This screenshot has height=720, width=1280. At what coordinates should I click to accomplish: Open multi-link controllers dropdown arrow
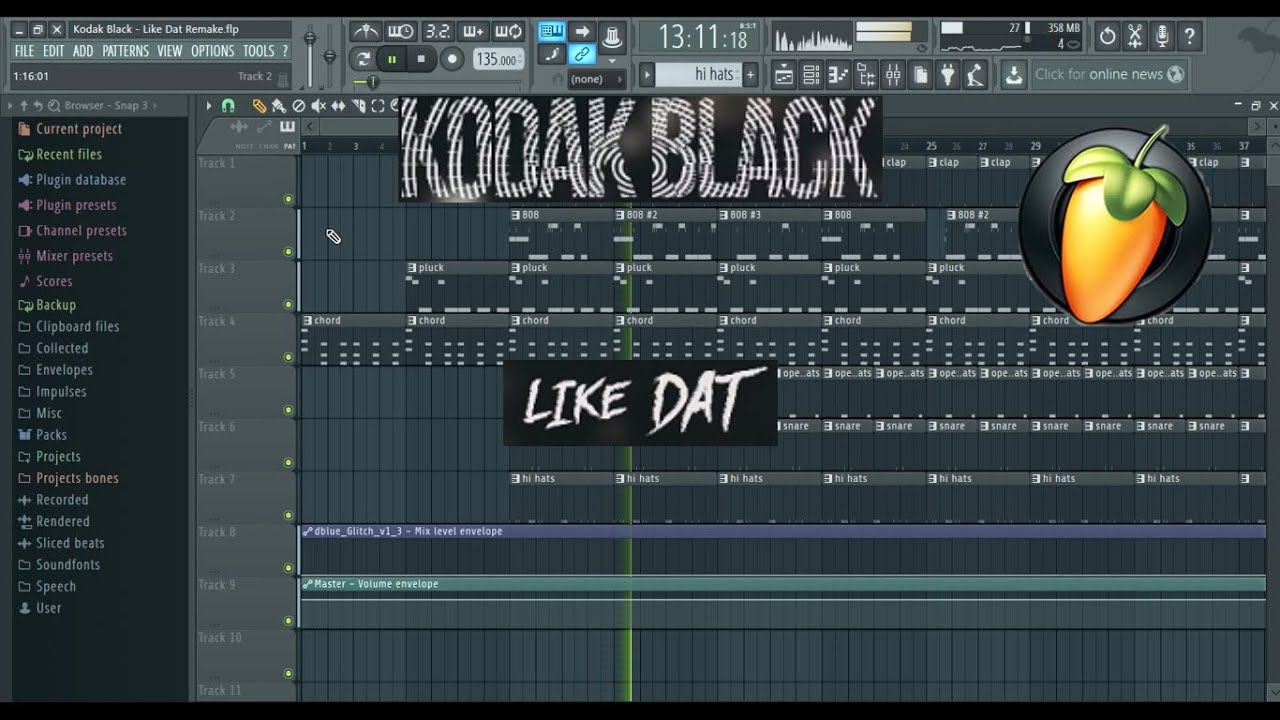click(612, 60)
